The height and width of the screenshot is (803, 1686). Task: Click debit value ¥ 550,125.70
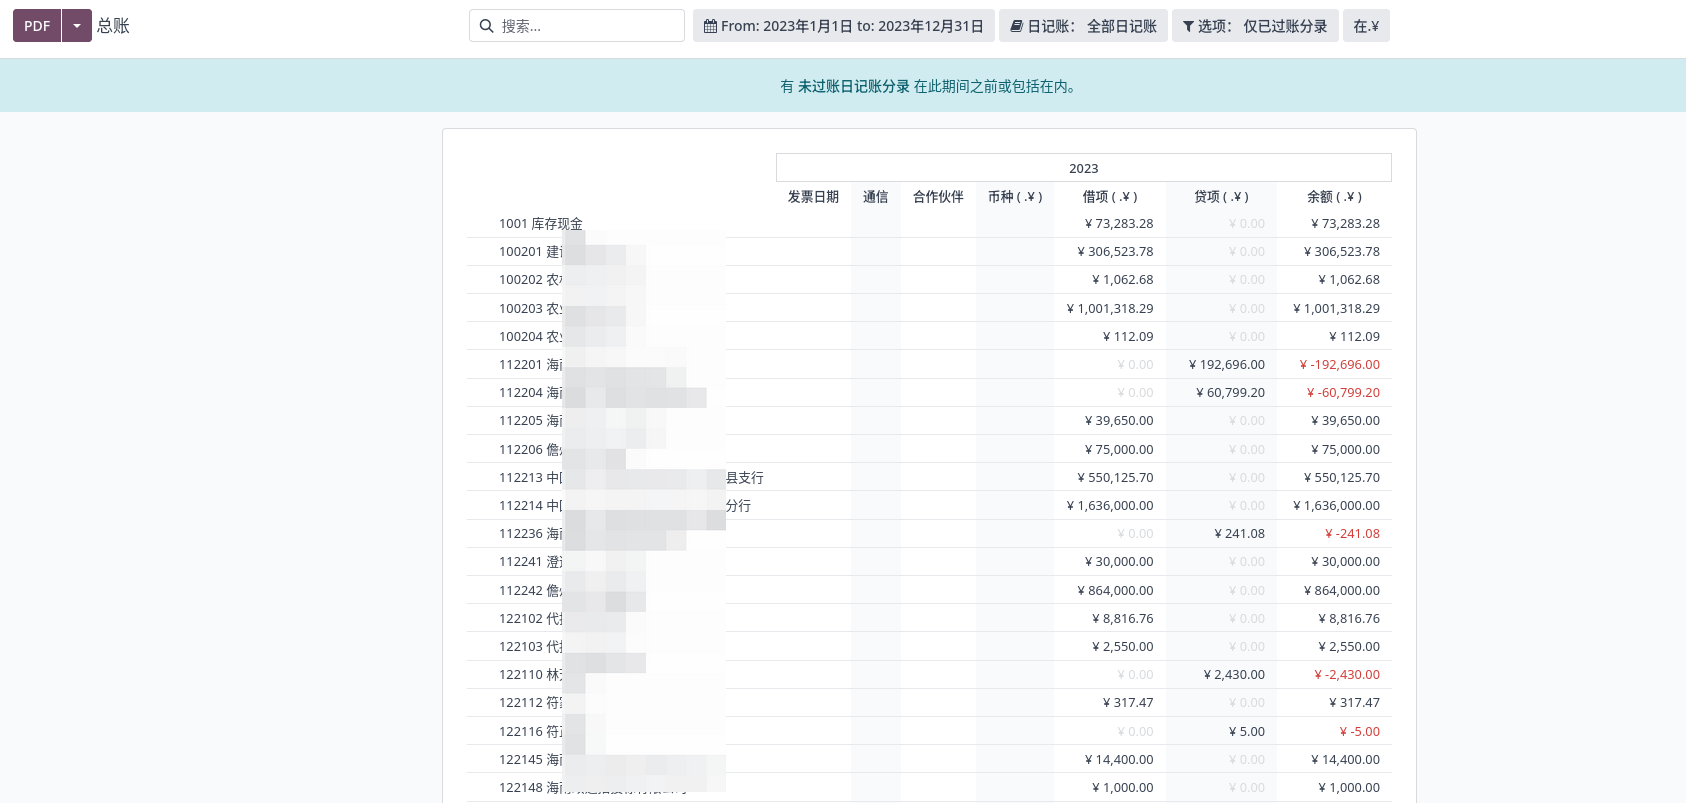pos(1115,478)
